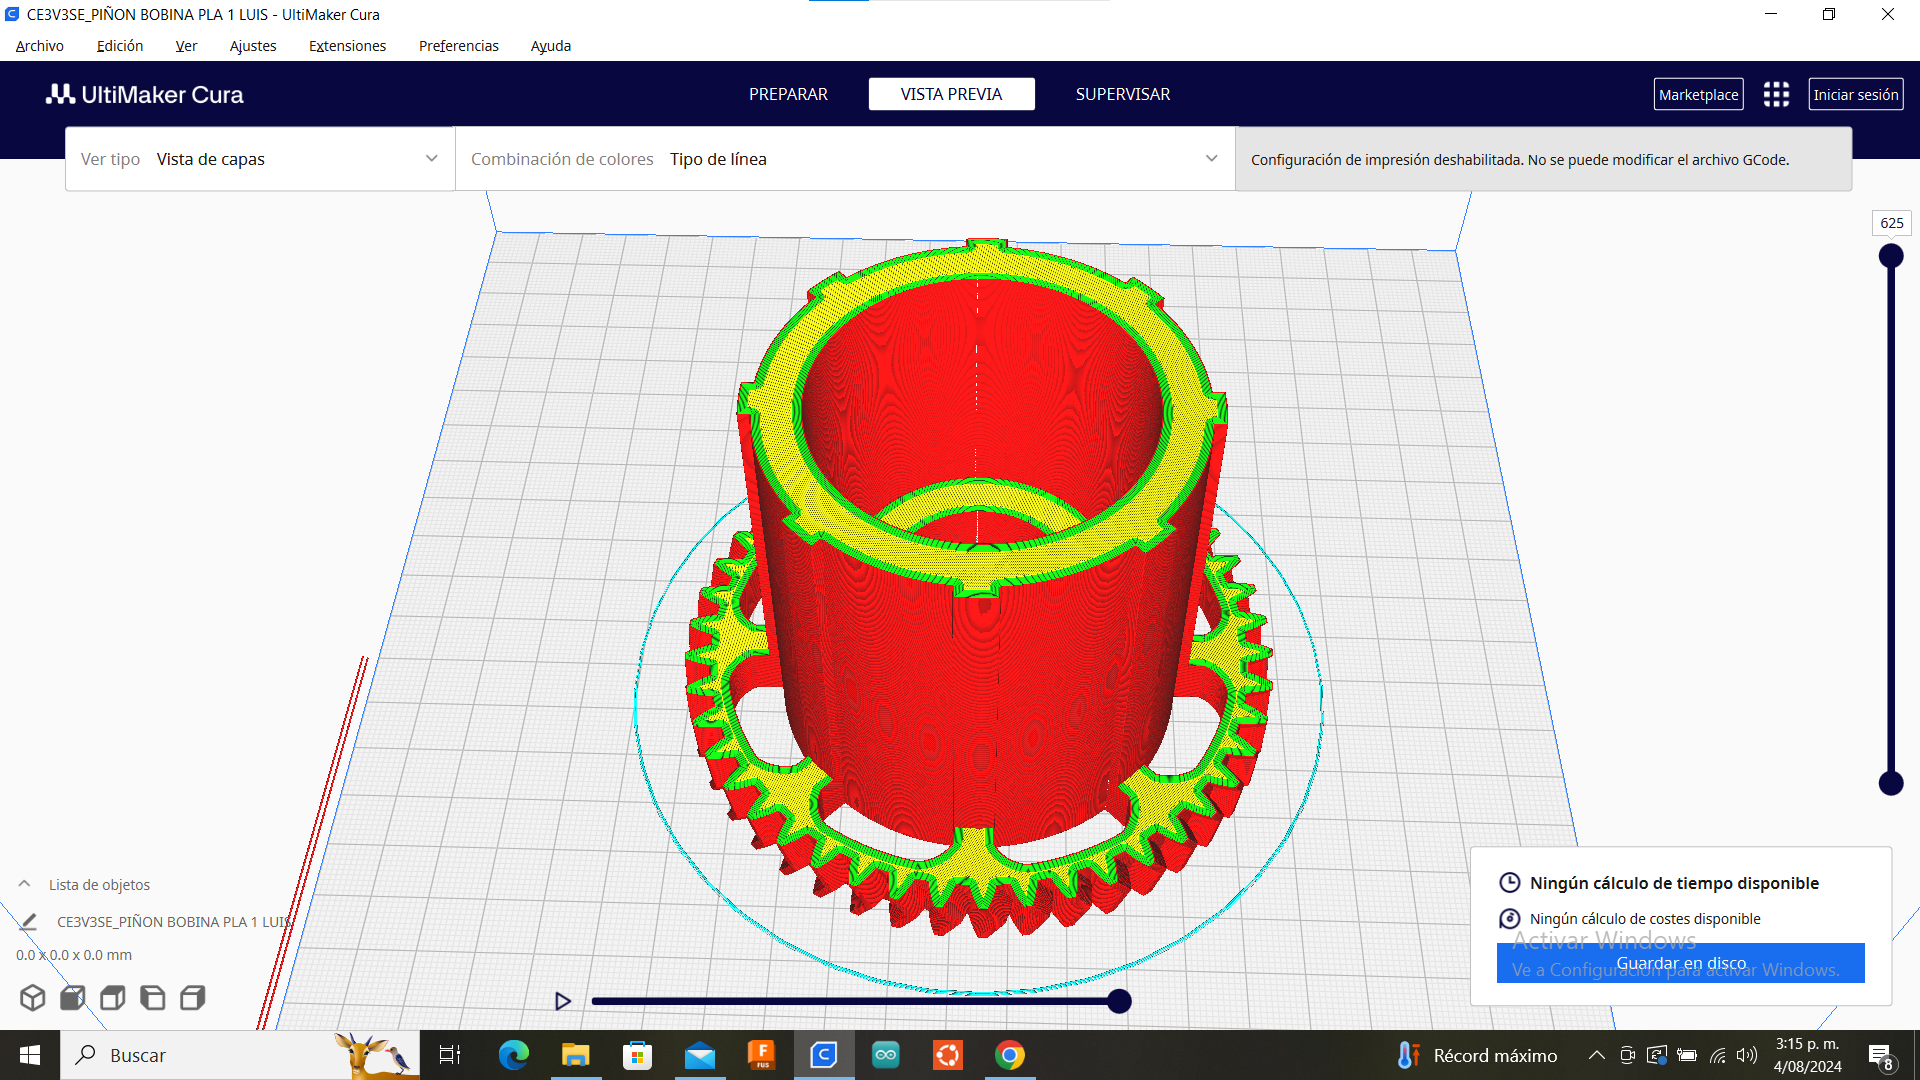
Task: Click the layer number field showing 625
Action: coord(1892,223)
